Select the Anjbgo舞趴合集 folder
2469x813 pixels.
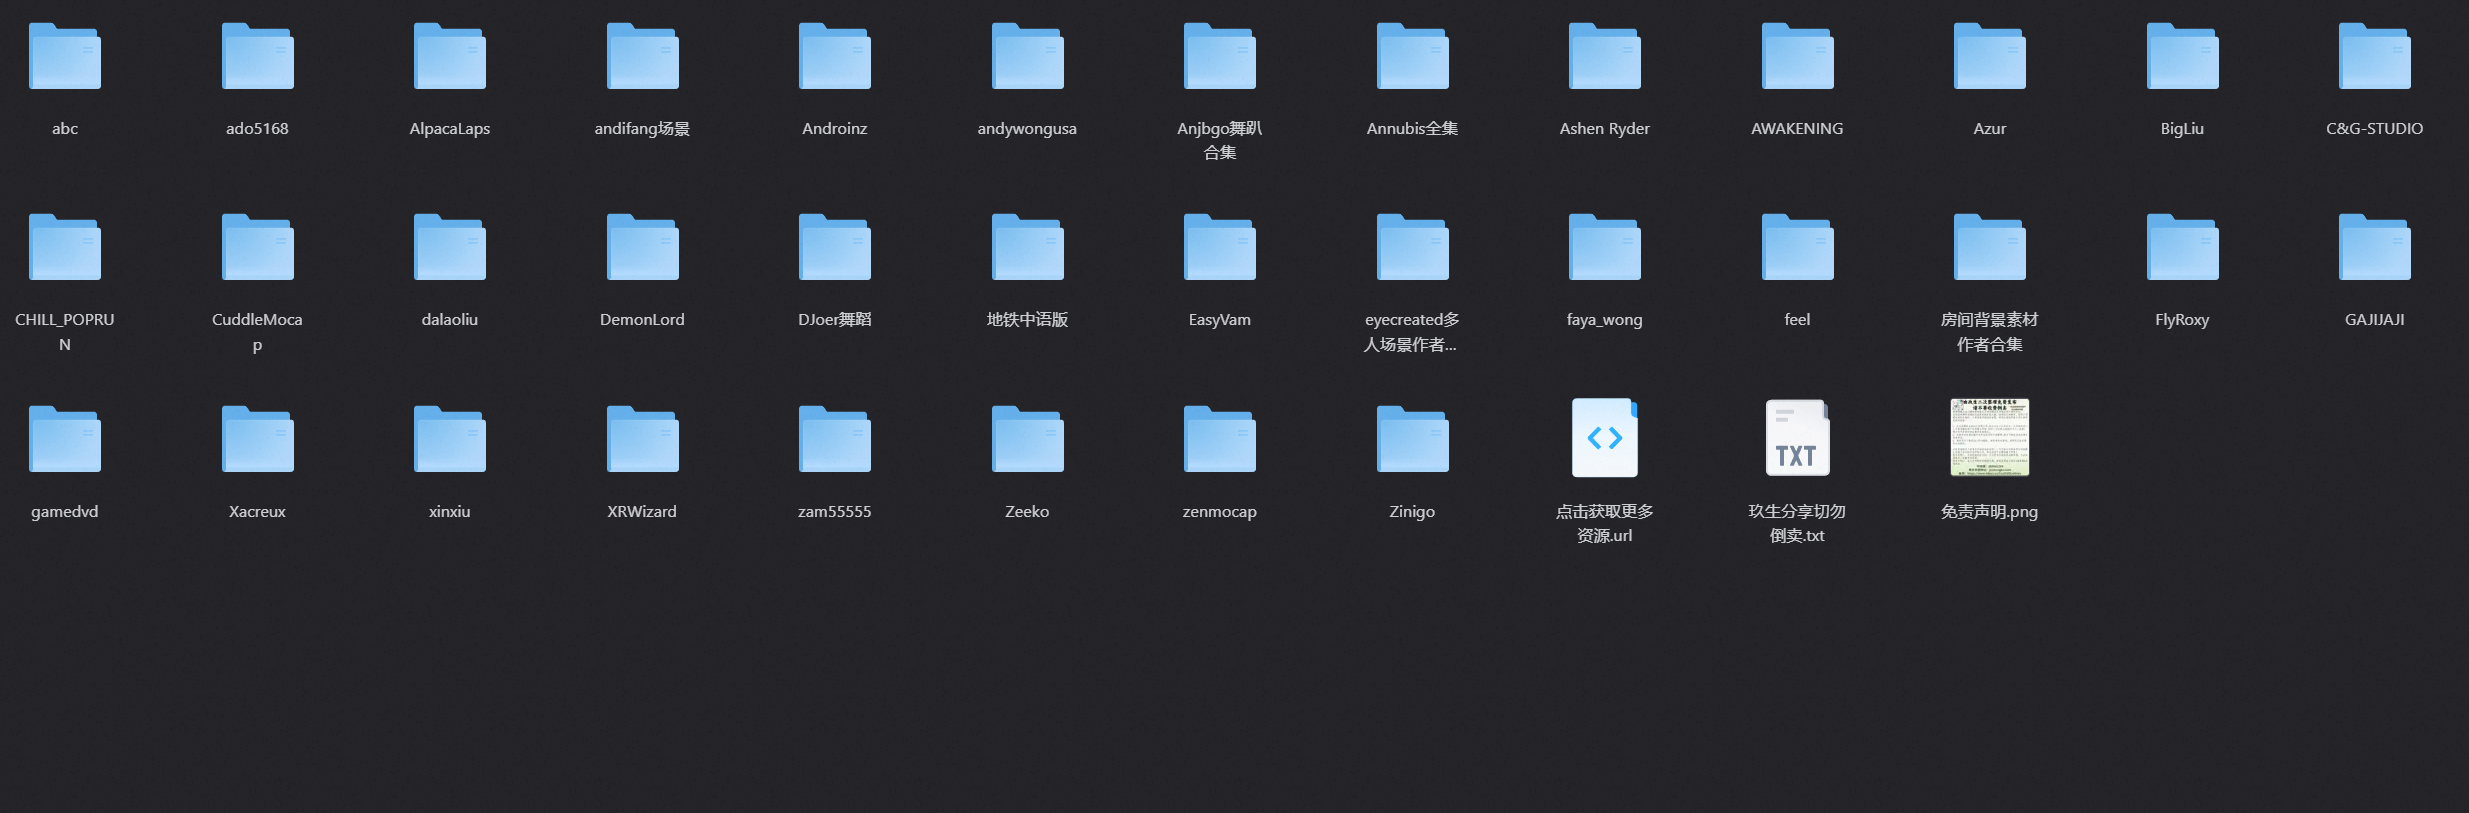click(x=1220, y=56)
